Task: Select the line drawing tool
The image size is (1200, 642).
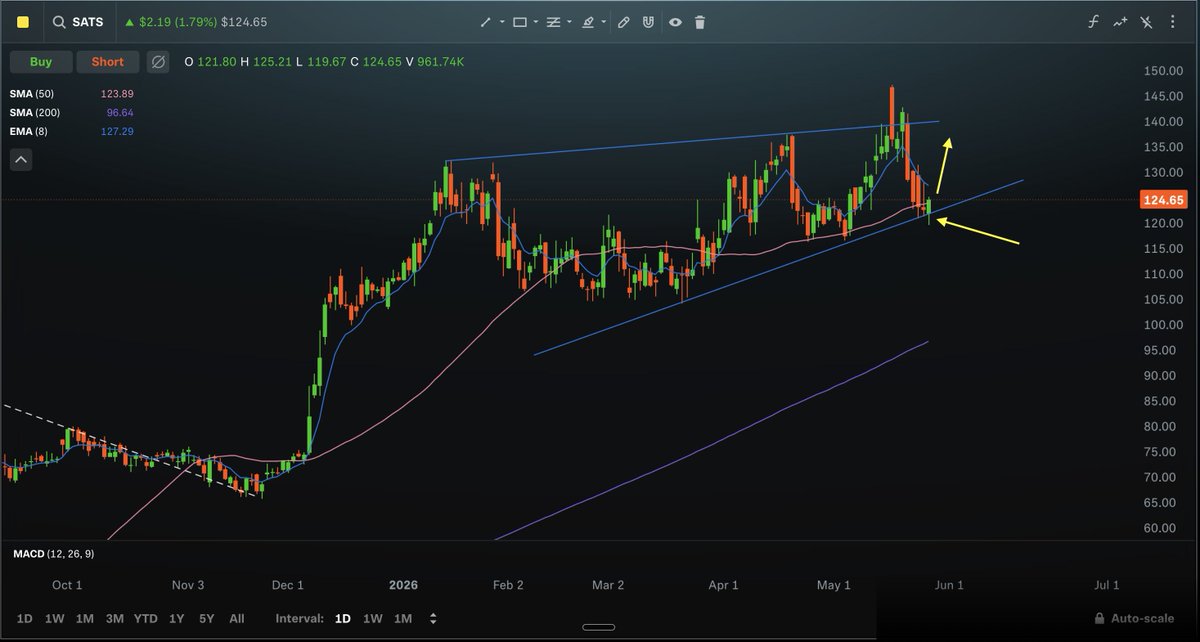Action: [486, 22]
